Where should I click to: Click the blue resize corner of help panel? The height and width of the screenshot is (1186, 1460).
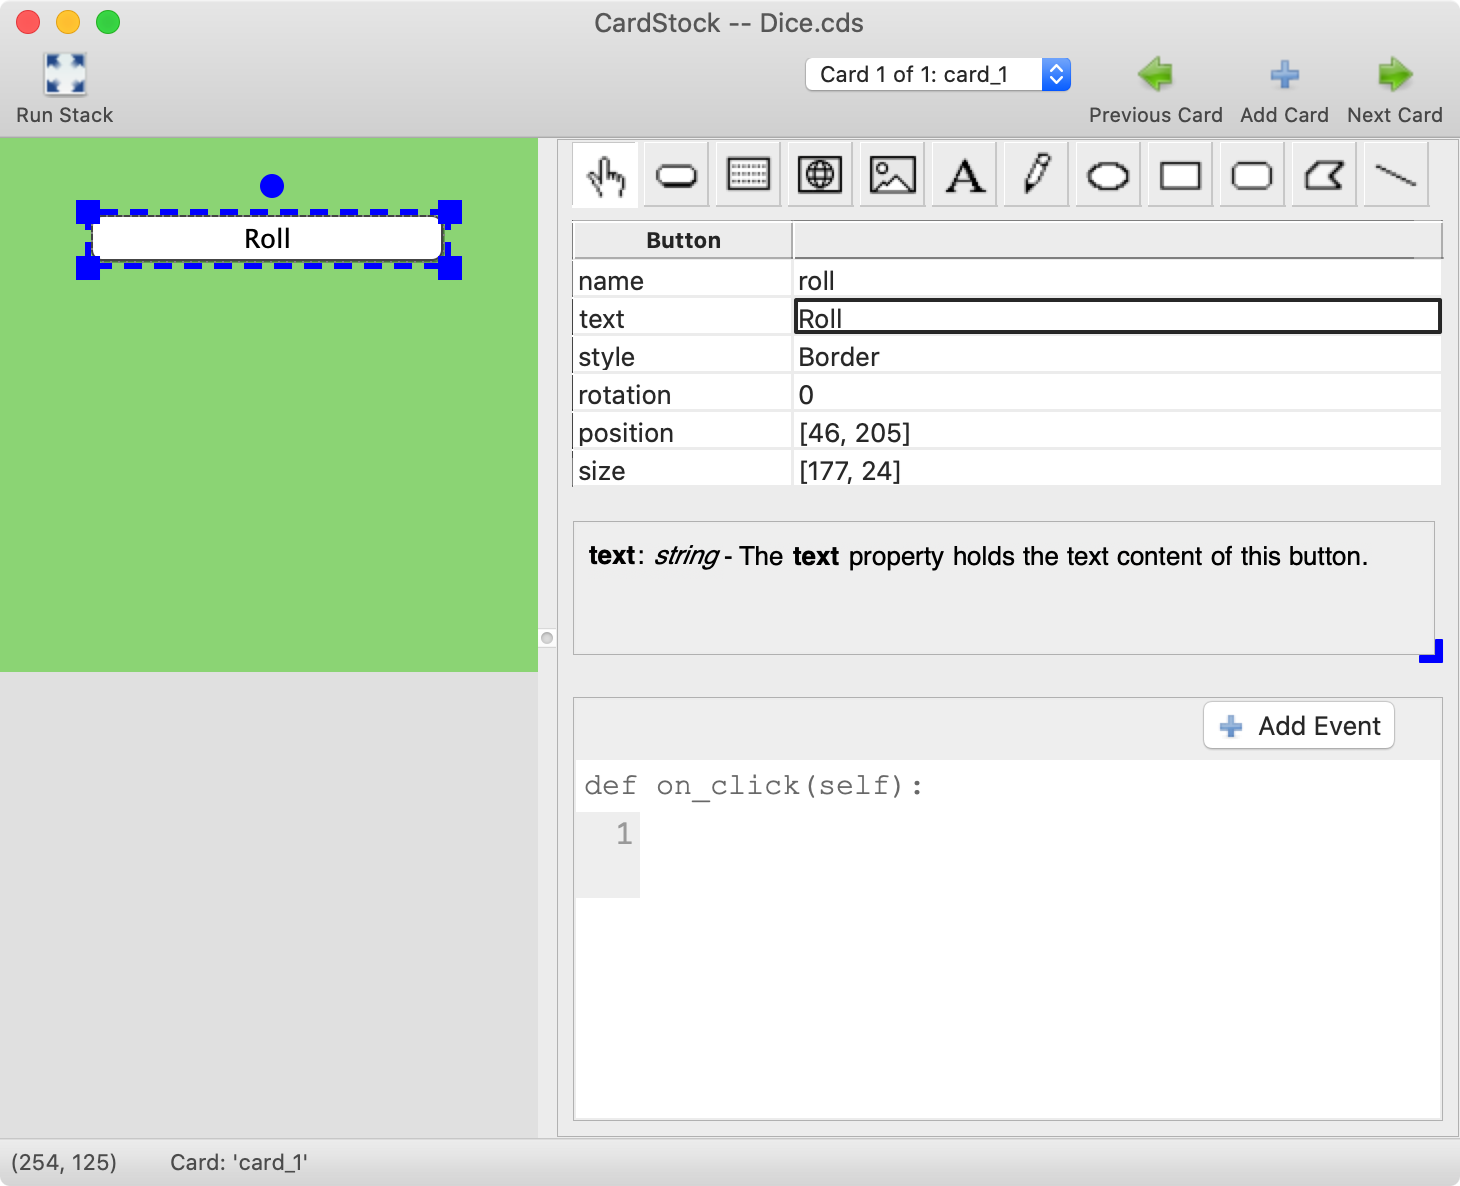coord(1431,651)
